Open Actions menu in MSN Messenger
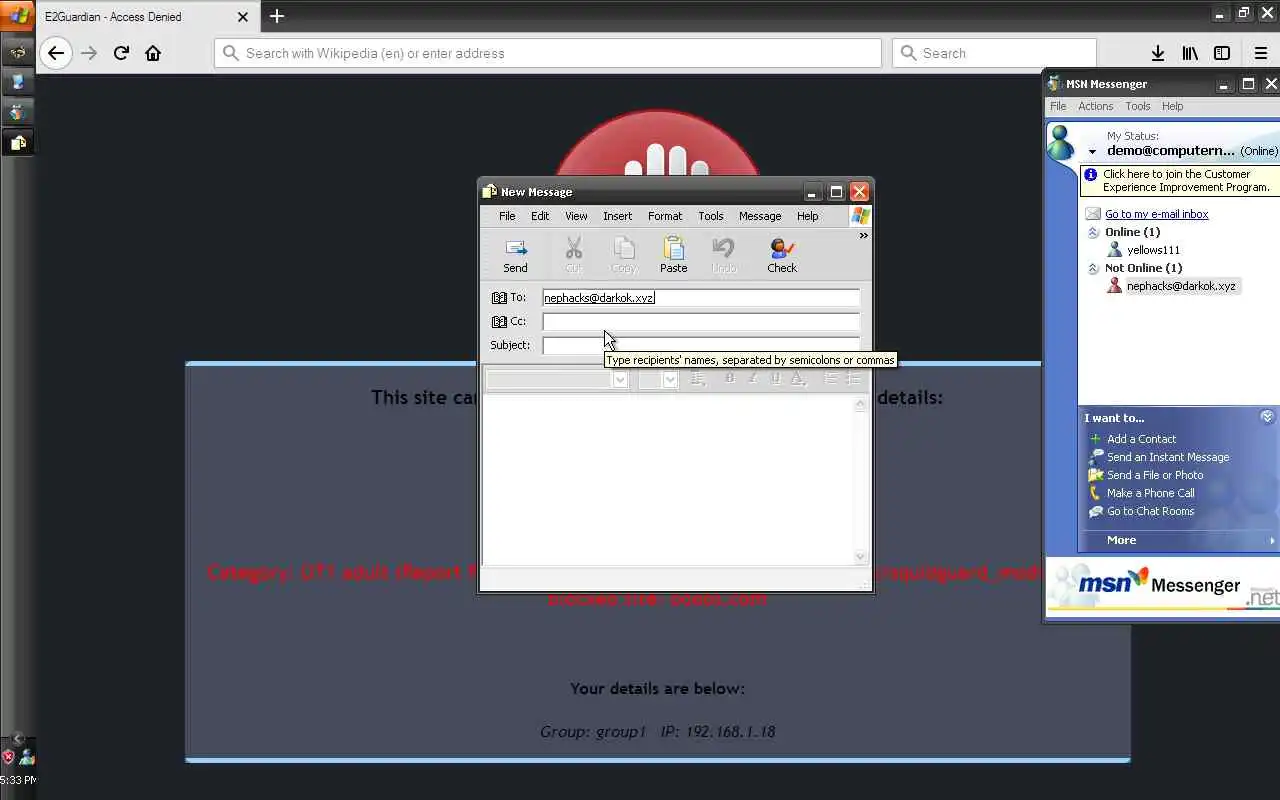Viewport: 1280px width, 800px height. 1095,106
